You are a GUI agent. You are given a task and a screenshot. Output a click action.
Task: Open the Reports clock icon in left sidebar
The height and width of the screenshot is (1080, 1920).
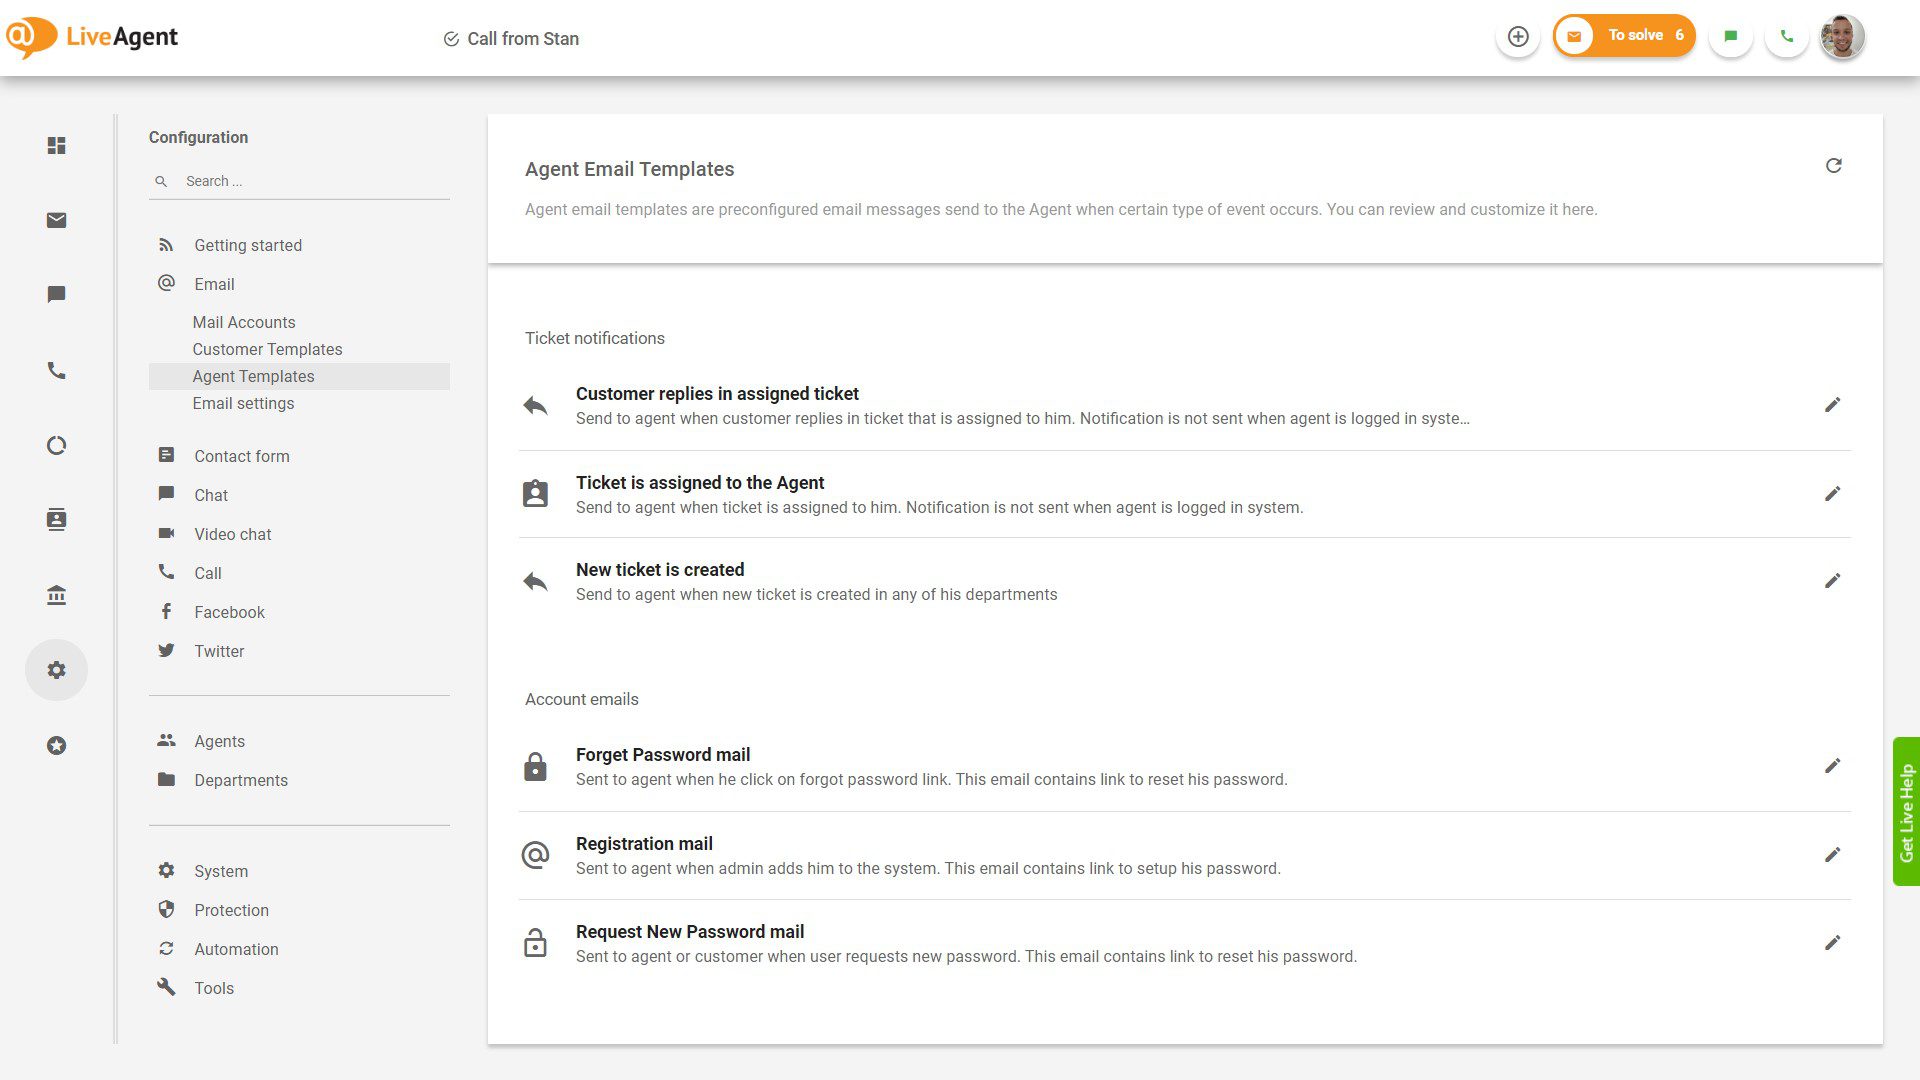pos(56,445)
